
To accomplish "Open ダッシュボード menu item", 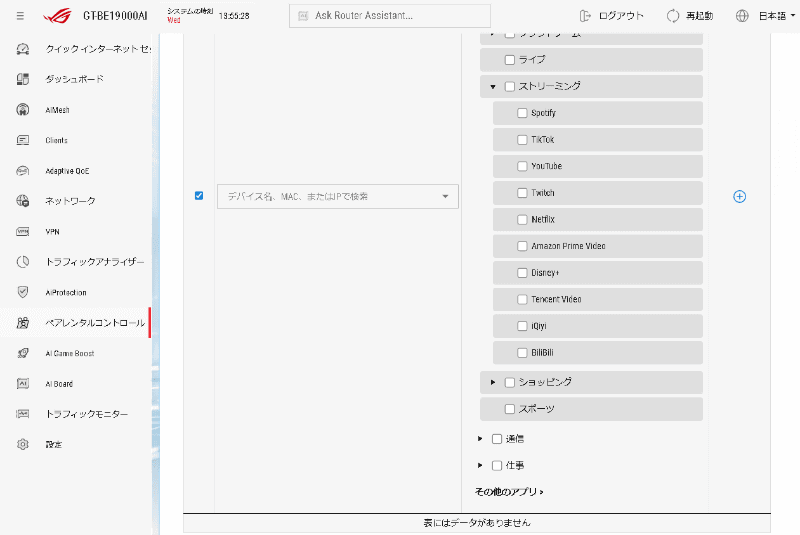I will 74,79.
